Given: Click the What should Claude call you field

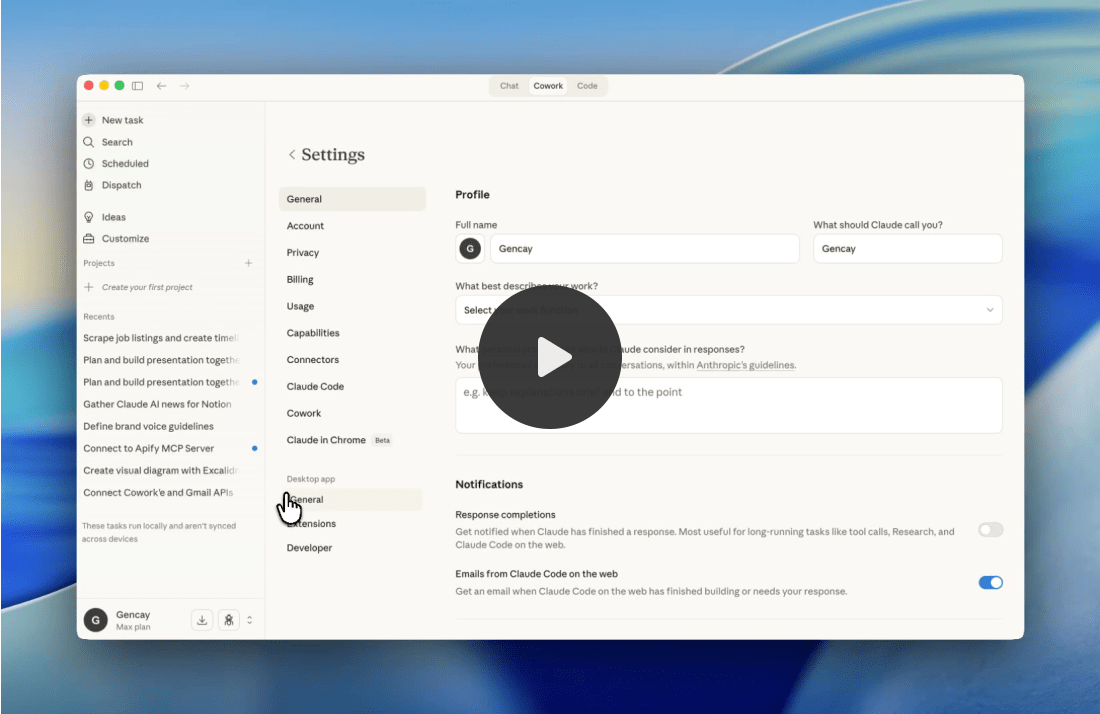Looking at the screenshot, I should coord(908,248).
